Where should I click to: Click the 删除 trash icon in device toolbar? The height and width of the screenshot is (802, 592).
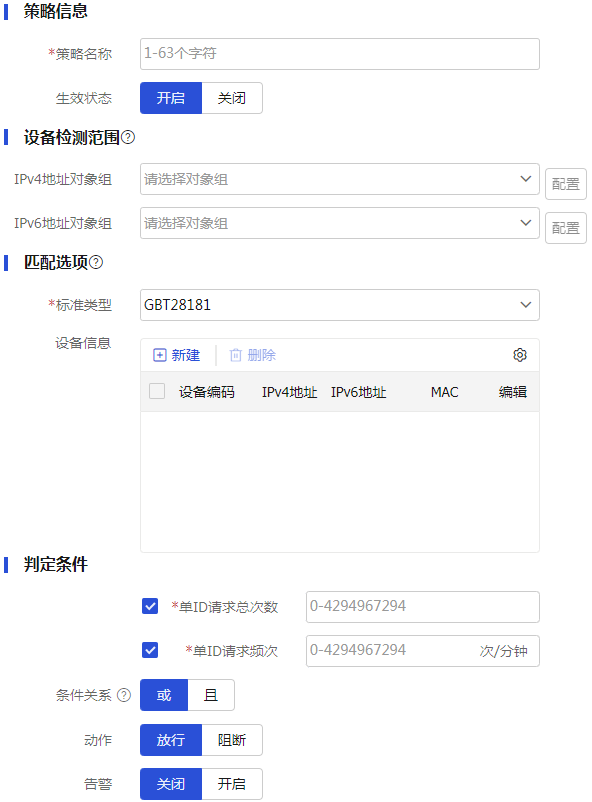click(235, 355)
